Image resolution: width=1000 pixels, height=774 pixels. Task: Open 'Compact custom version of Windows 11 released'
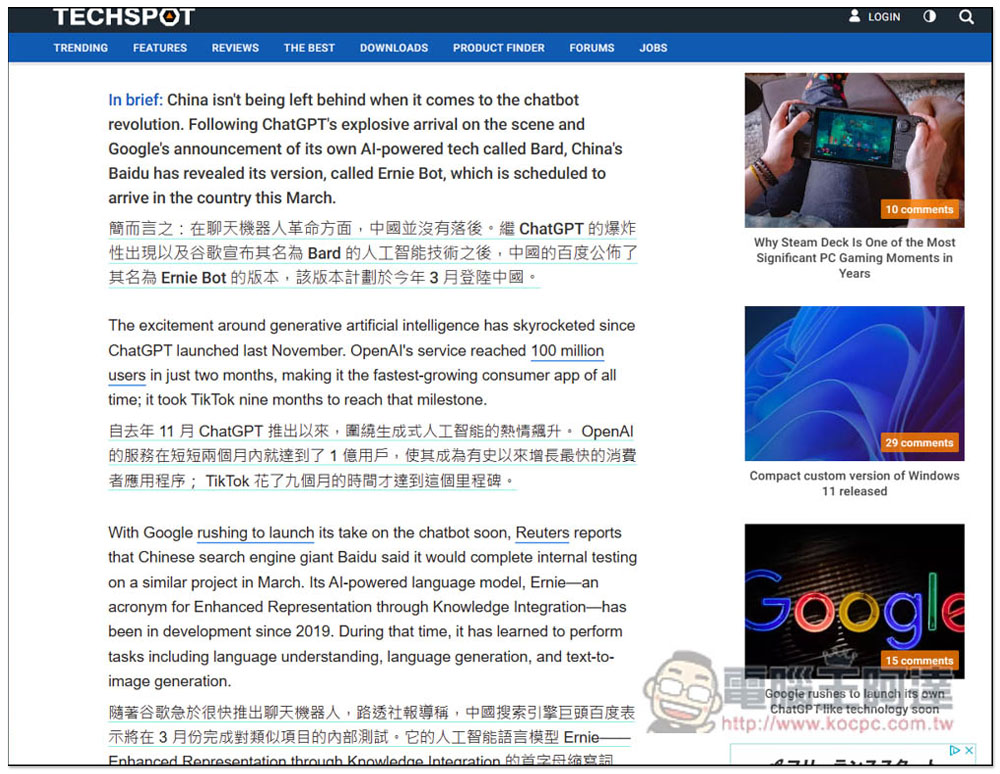854,483
